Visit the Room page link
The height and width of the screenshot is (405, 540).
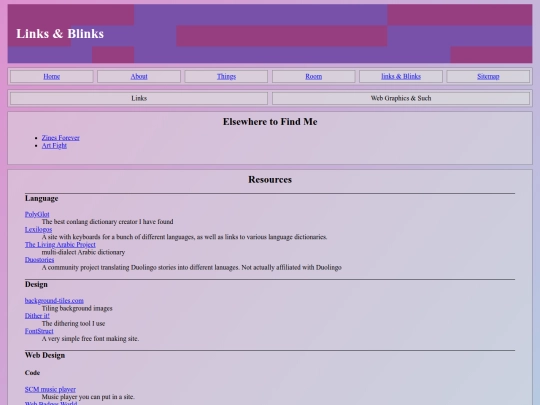pyautogui.click(x=313, y=76)
